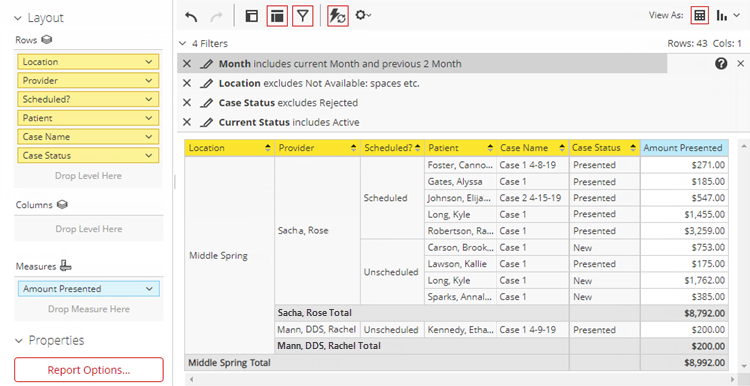Click the Lawson, Kallie patient cell
This screenshot has height=386, width=750.
(x=461, y=264)
